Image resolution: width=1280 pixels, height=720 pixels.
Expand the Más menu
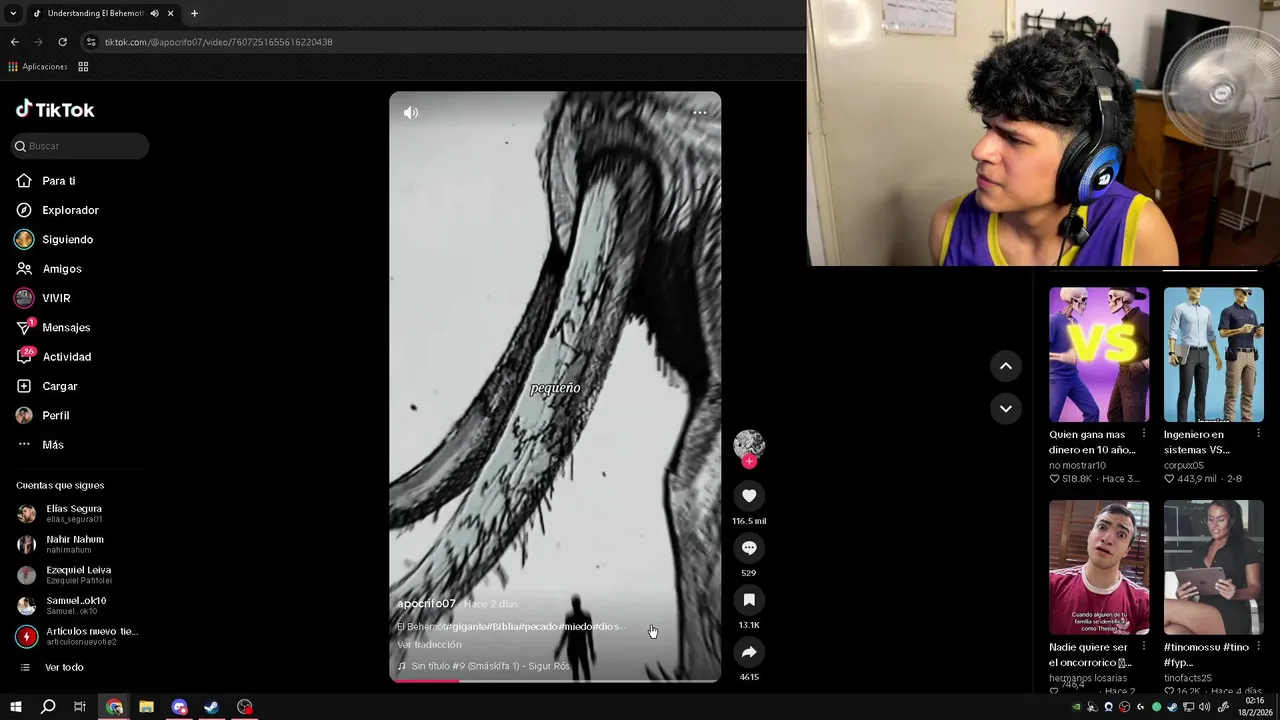pos(40,445)
